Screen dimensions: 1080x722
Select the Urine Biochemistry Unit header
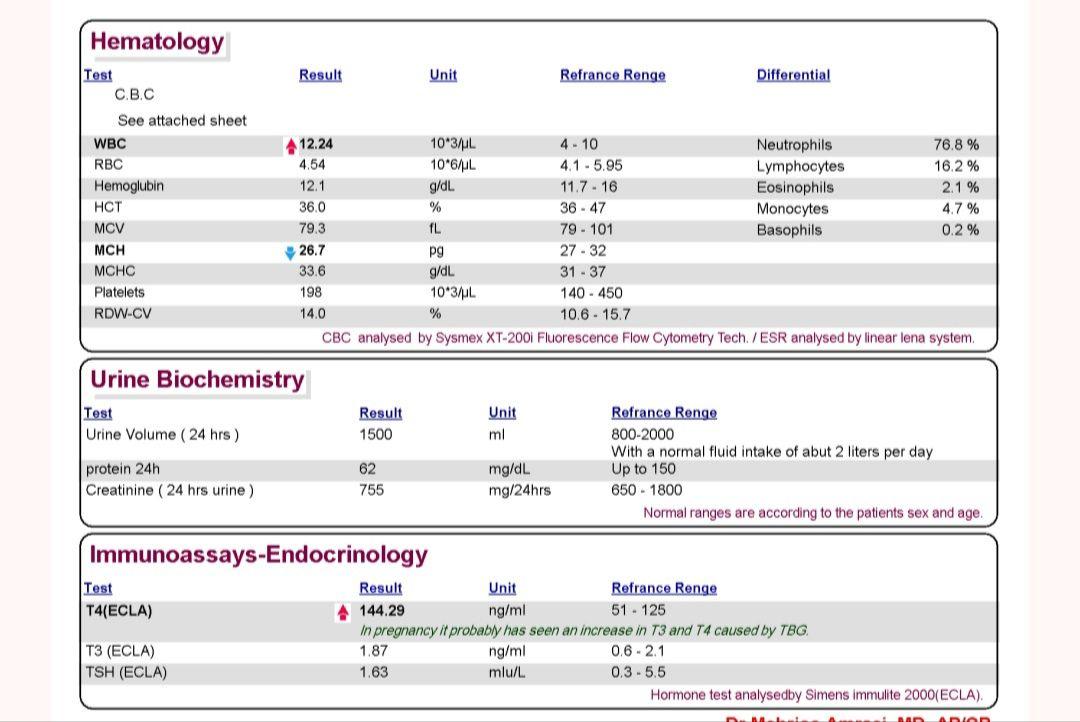[x=502, y=413]
